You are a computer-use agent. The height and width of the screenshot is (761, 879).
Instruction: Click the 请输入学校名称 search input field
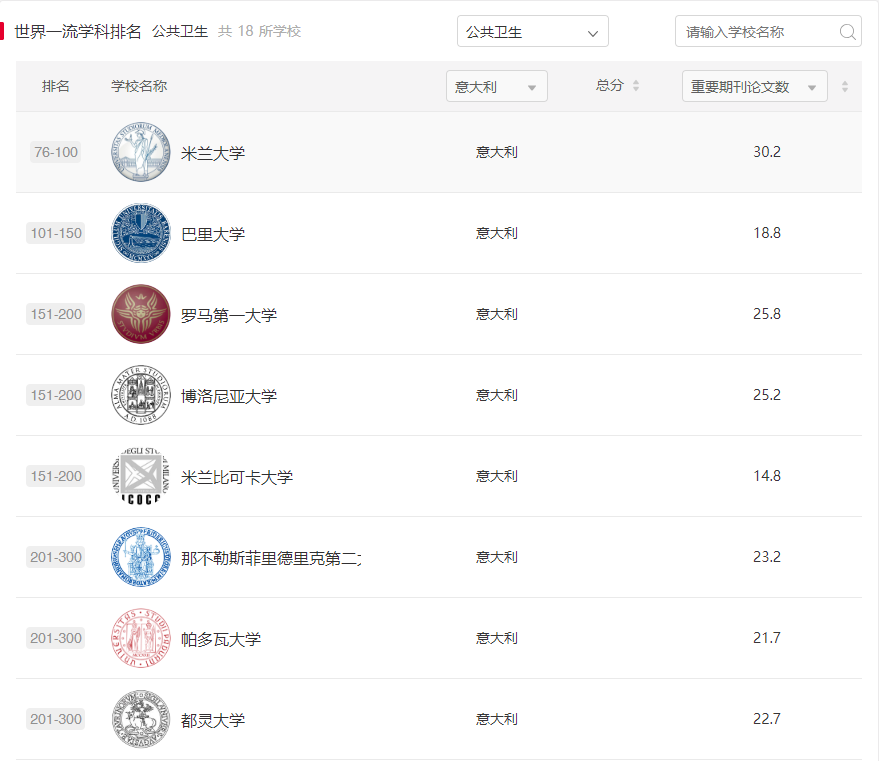(760, 32)
